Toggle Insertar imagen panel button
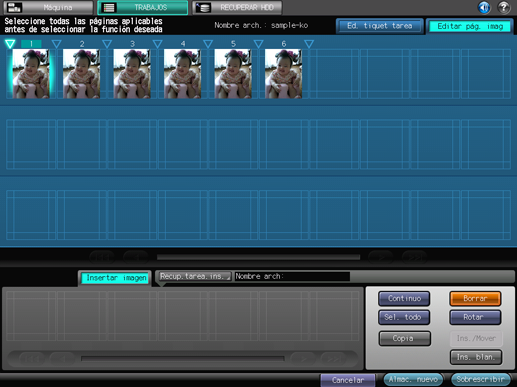Viewport: 517px width, 387px height. pos(116,278)
